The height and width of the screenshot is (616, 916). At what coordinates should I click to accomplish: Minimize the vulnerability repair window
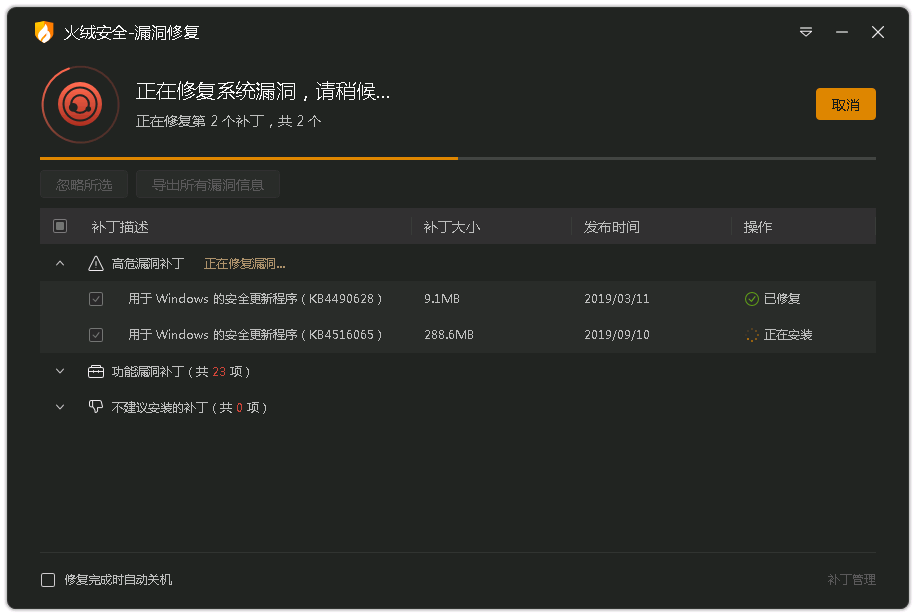tap(841, 32)
